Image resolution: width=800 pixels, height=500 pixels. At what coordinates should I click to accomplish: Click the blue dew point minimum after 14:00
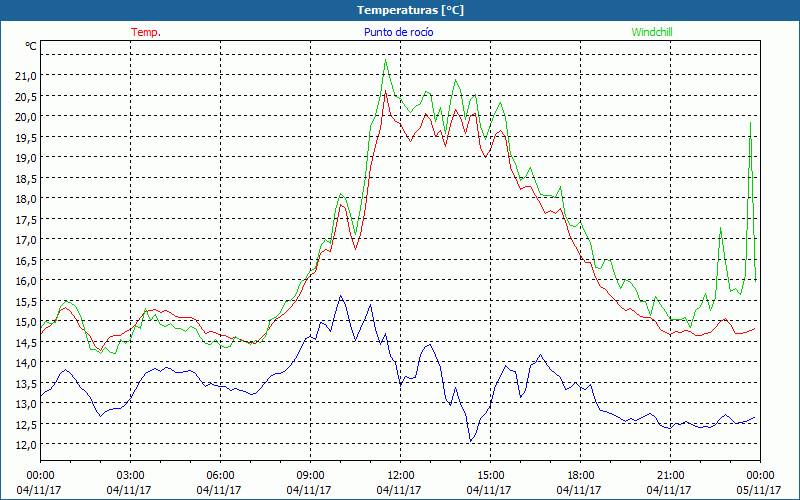coord(470,441)
